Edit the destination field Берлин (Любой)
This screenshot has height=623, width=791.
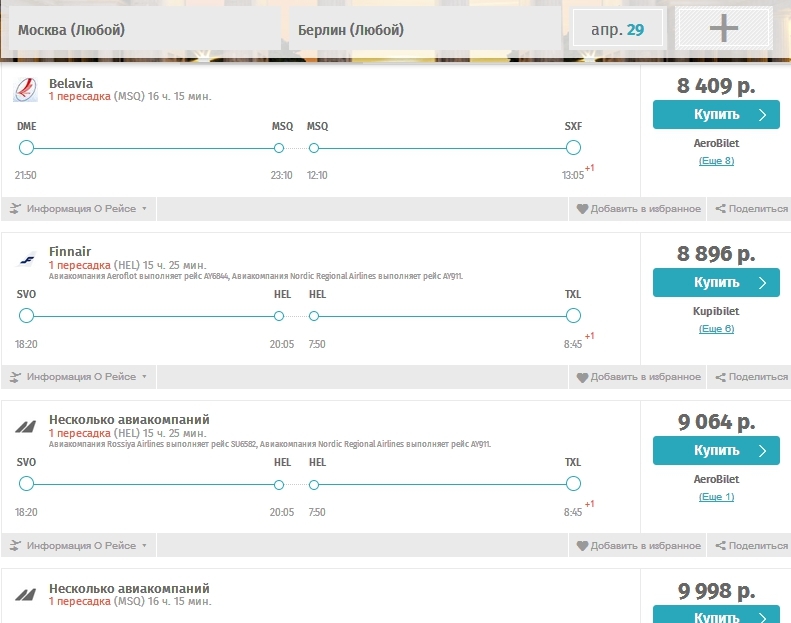point(424,29)
